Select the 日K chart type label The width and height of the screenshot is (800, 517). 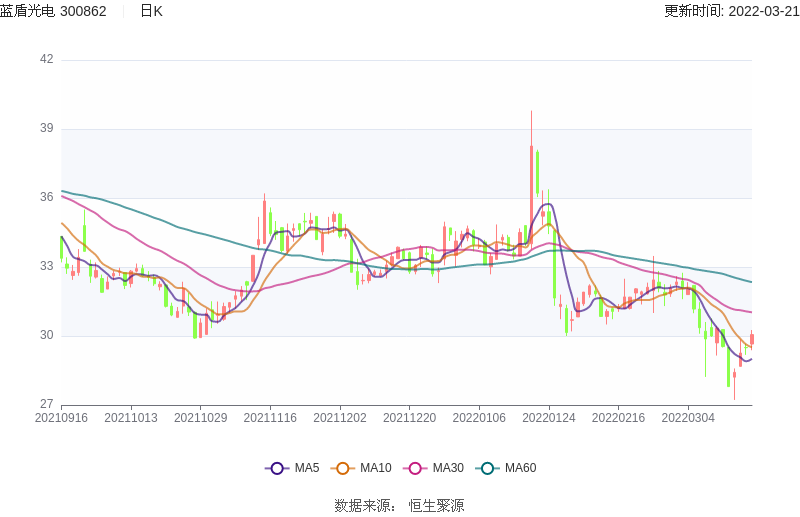[151, 11]
